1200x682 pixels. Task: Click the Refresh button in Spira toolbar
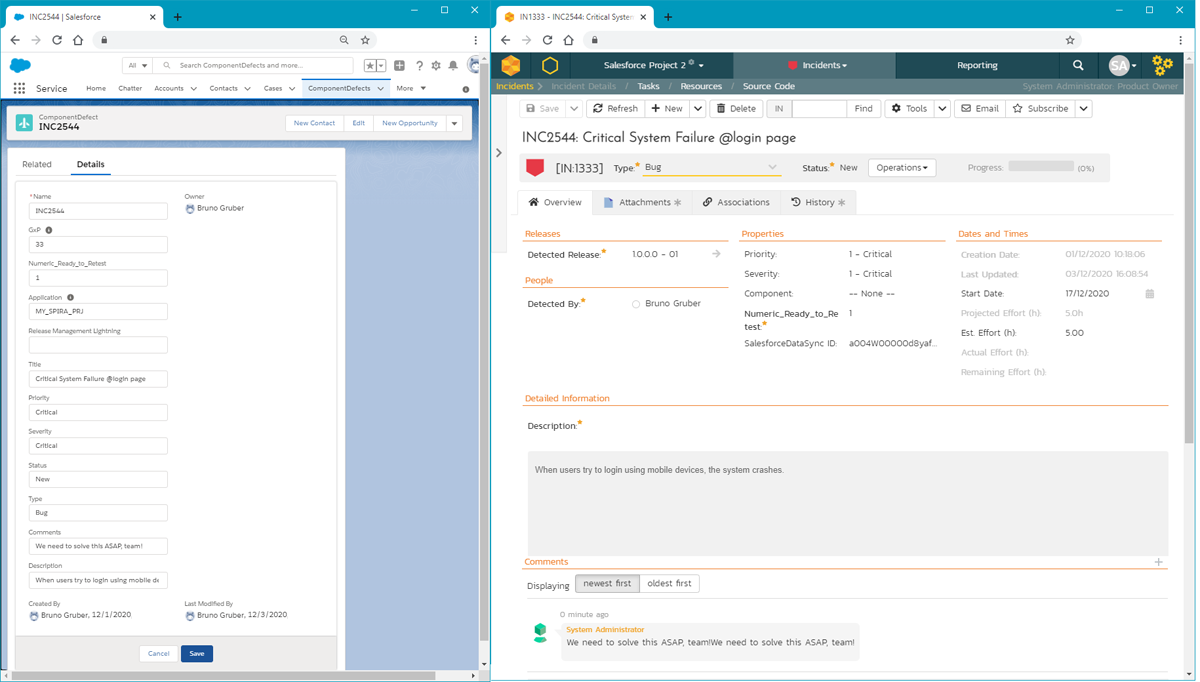pyautogui.click(x=614, y=108)
